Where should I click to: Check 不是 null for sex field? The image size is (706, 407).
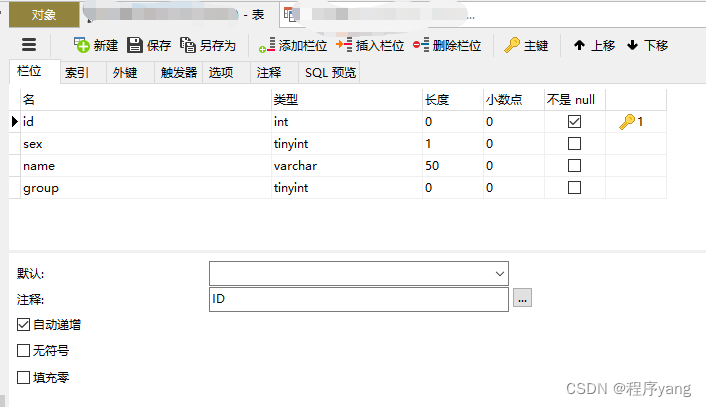pos(574,144)
